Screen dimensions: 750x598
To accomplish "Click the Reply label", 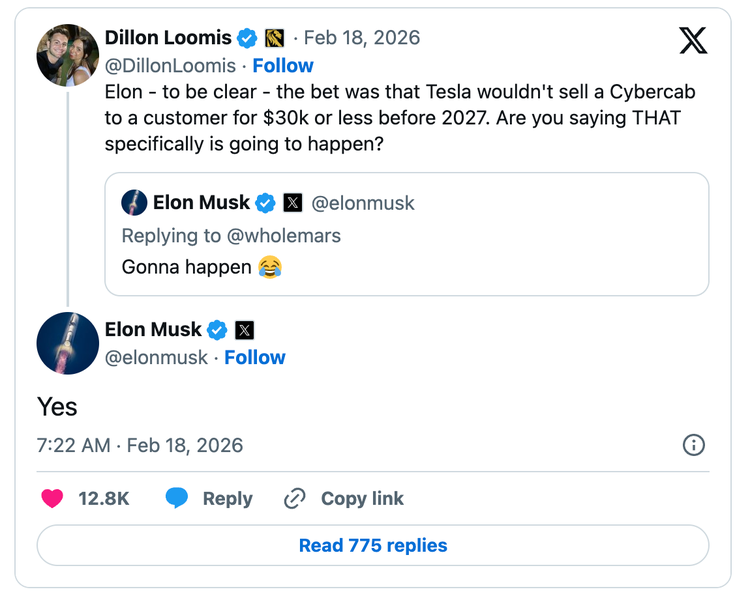I will [227, 498].
